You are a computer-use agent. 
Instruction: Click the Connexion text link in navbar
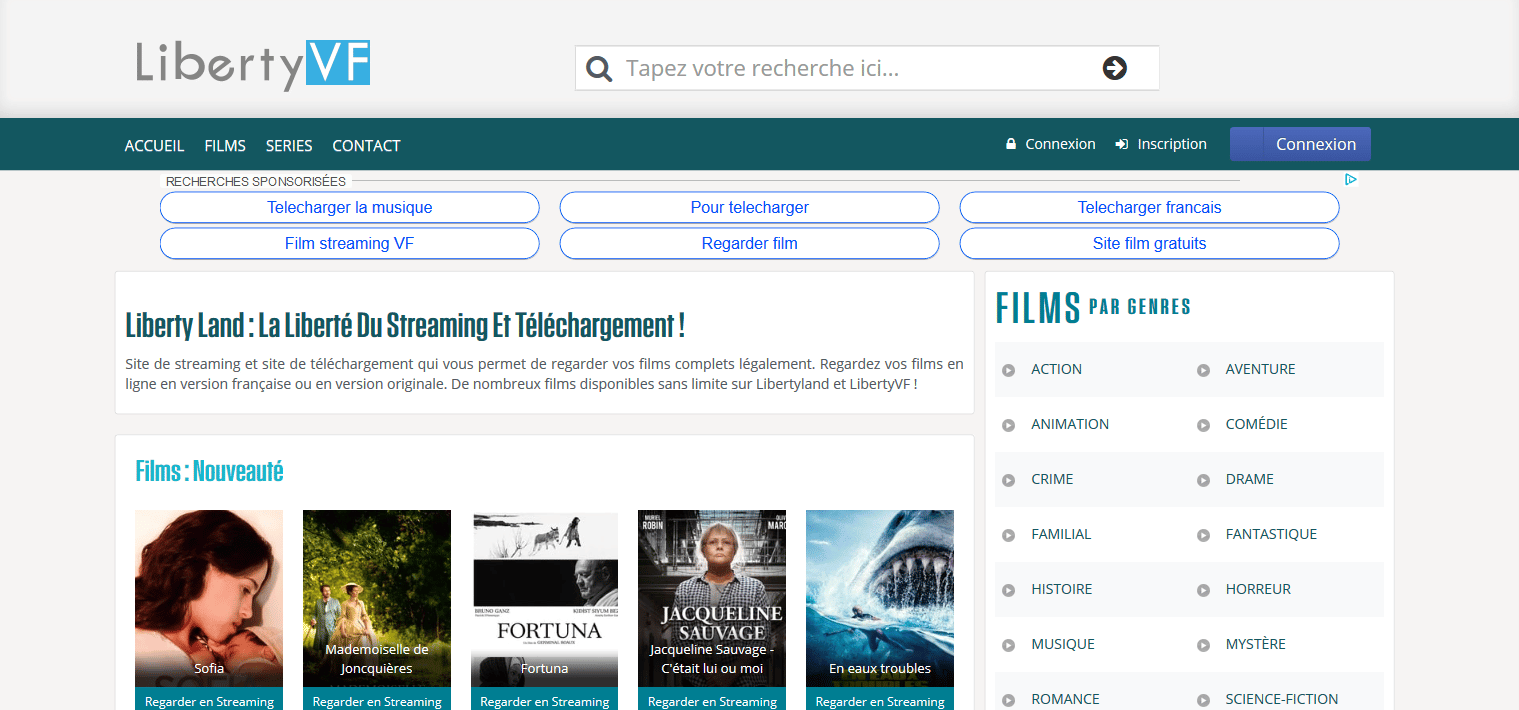tap(1060, 144)
